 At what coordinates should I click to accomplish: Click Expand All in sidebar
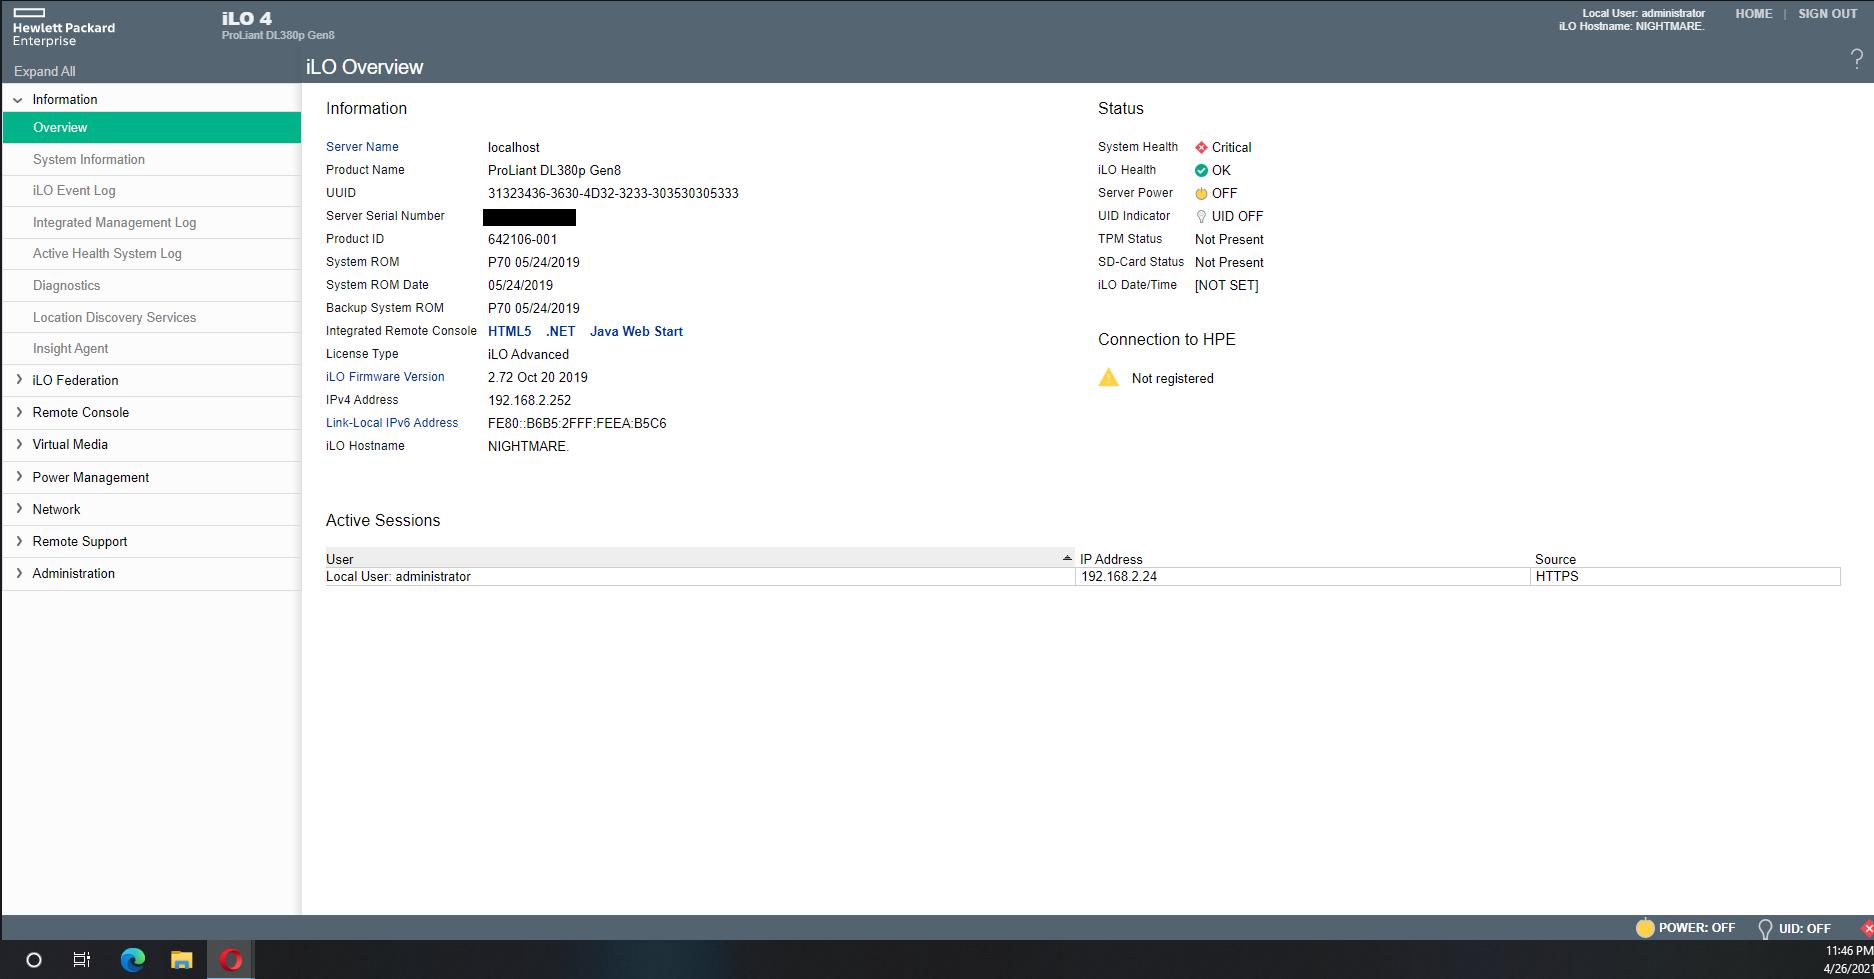(x=45, y=71)
